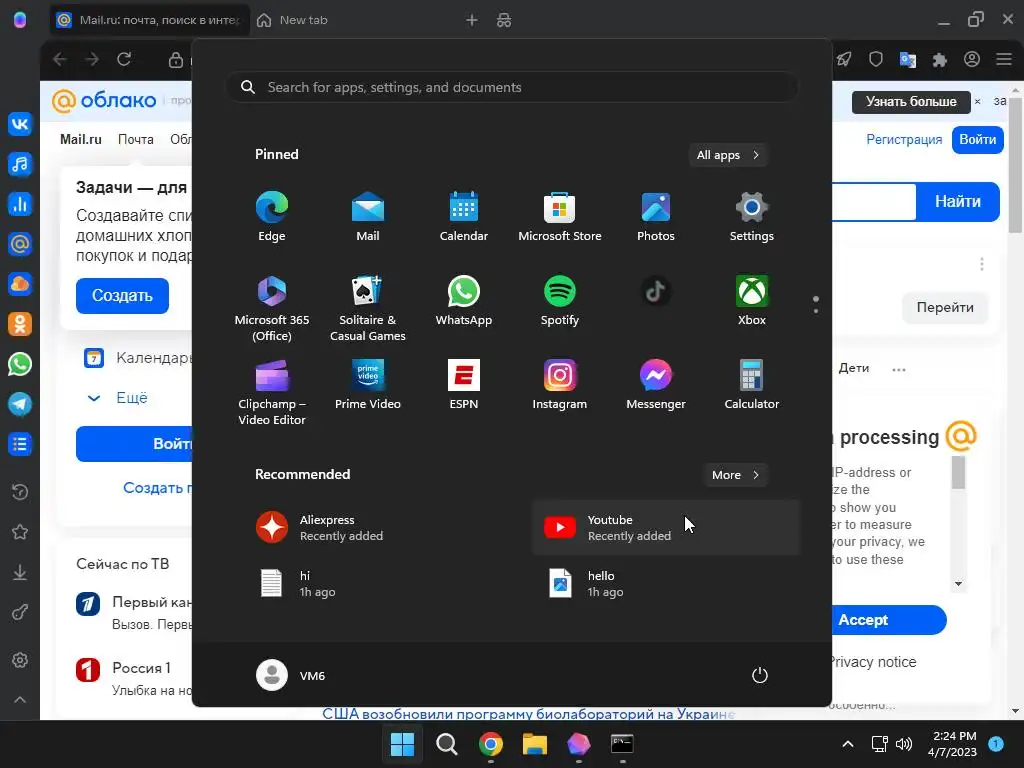Show hidden system tray icons
This screenshot has height=768, width=1024.
click(848, 744)
